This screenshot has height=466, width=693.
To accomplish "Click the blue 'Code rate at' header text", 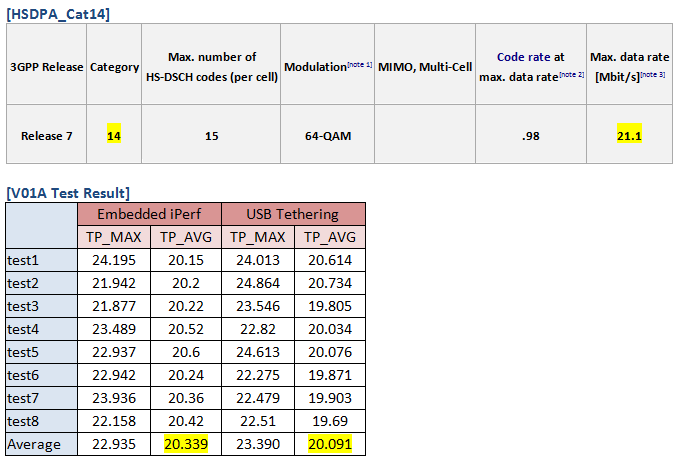I will (530, 58).
